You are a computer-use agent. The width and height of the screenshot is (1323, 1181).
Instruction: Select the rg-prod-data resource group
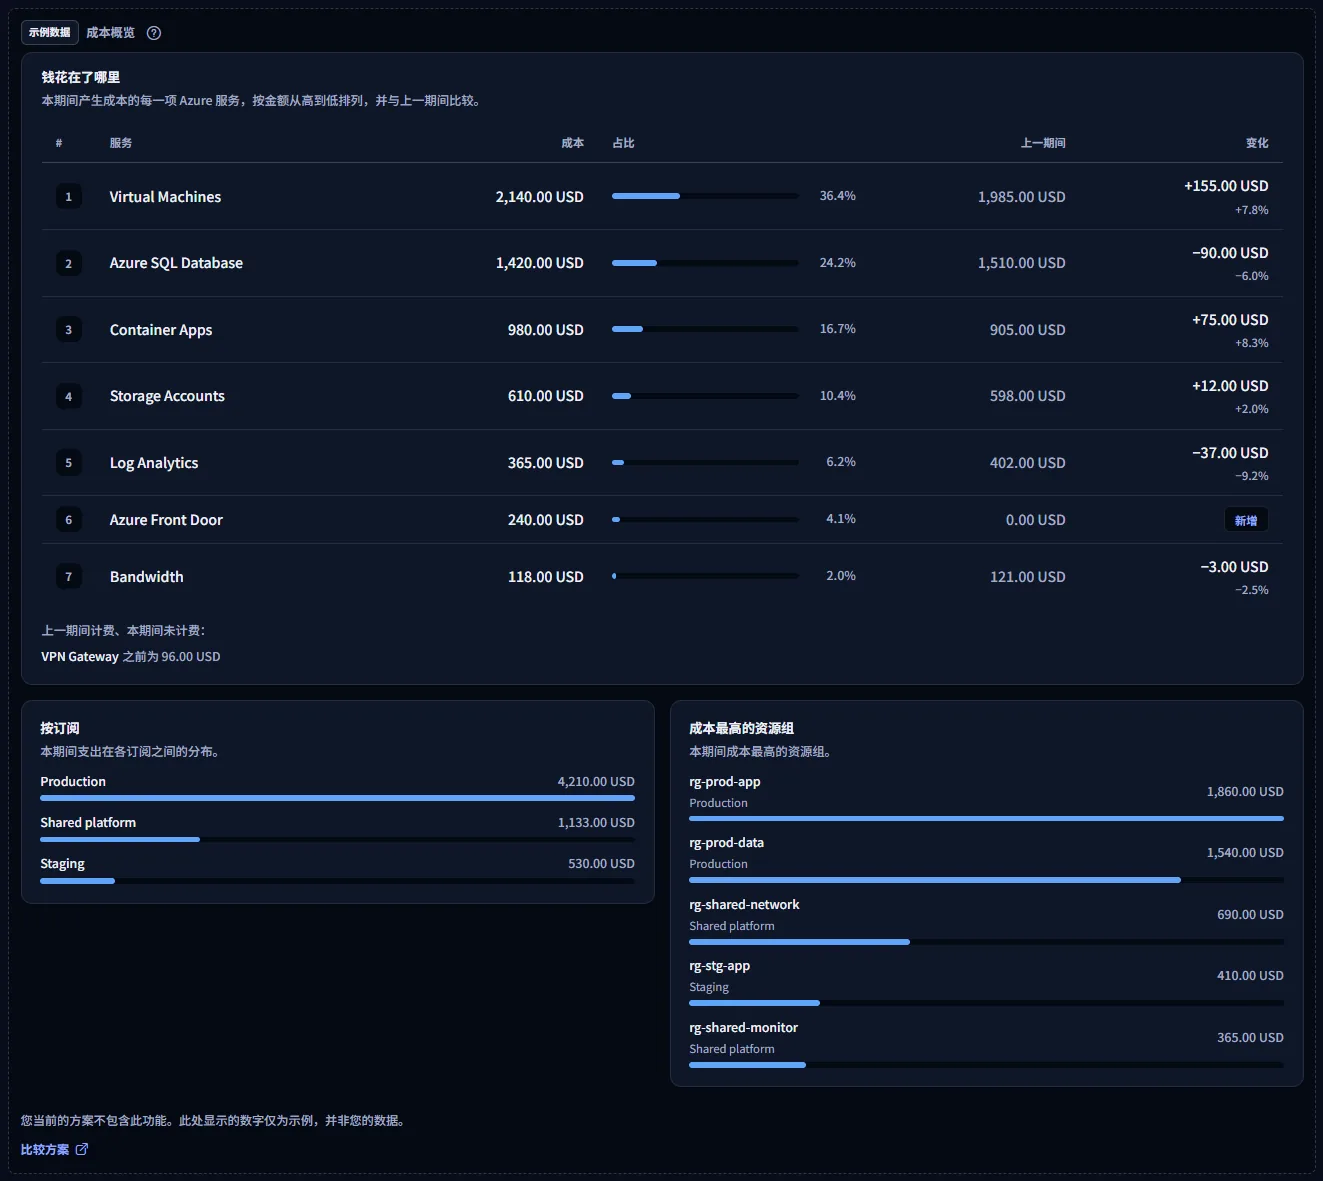727,843
